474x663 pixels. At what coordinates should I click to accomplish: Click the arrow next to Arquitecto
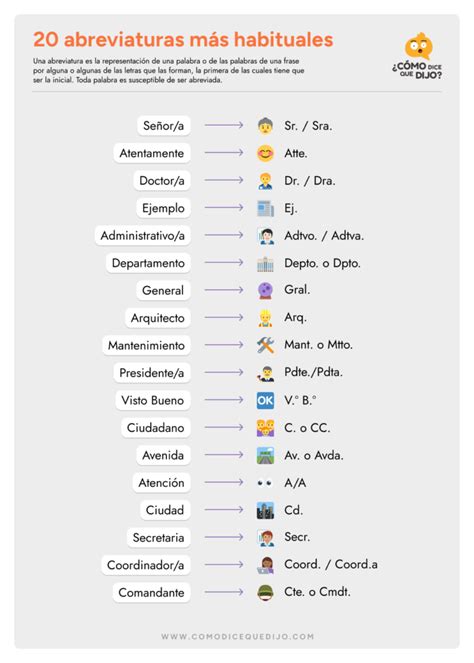[224, 318]
